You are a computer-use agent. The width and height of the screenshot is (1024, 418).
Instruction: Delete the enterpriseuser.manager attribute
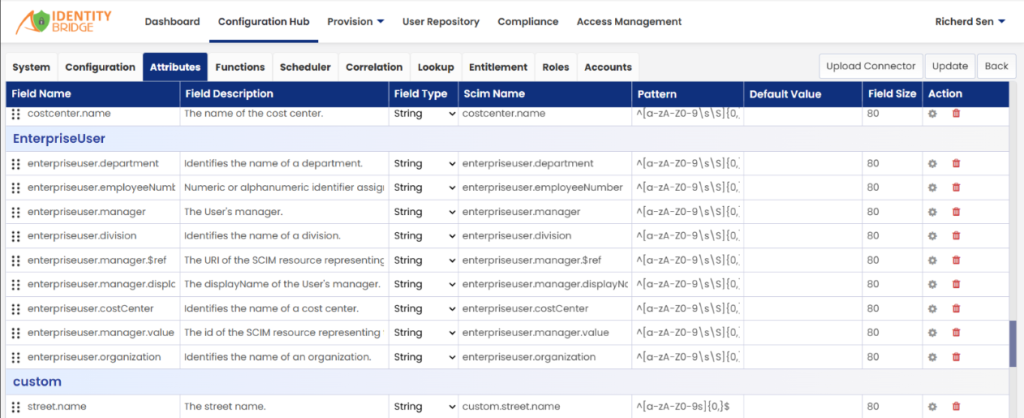click(x=956, y=212)
